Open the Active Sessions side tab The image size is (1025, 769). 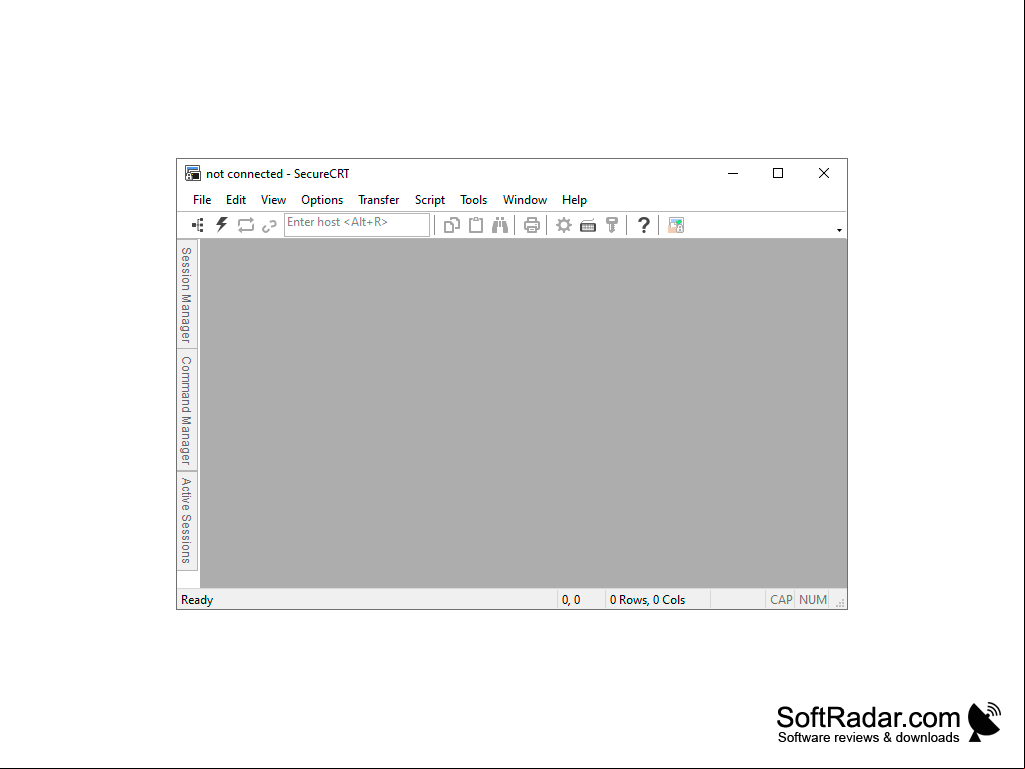click(186, 521)
